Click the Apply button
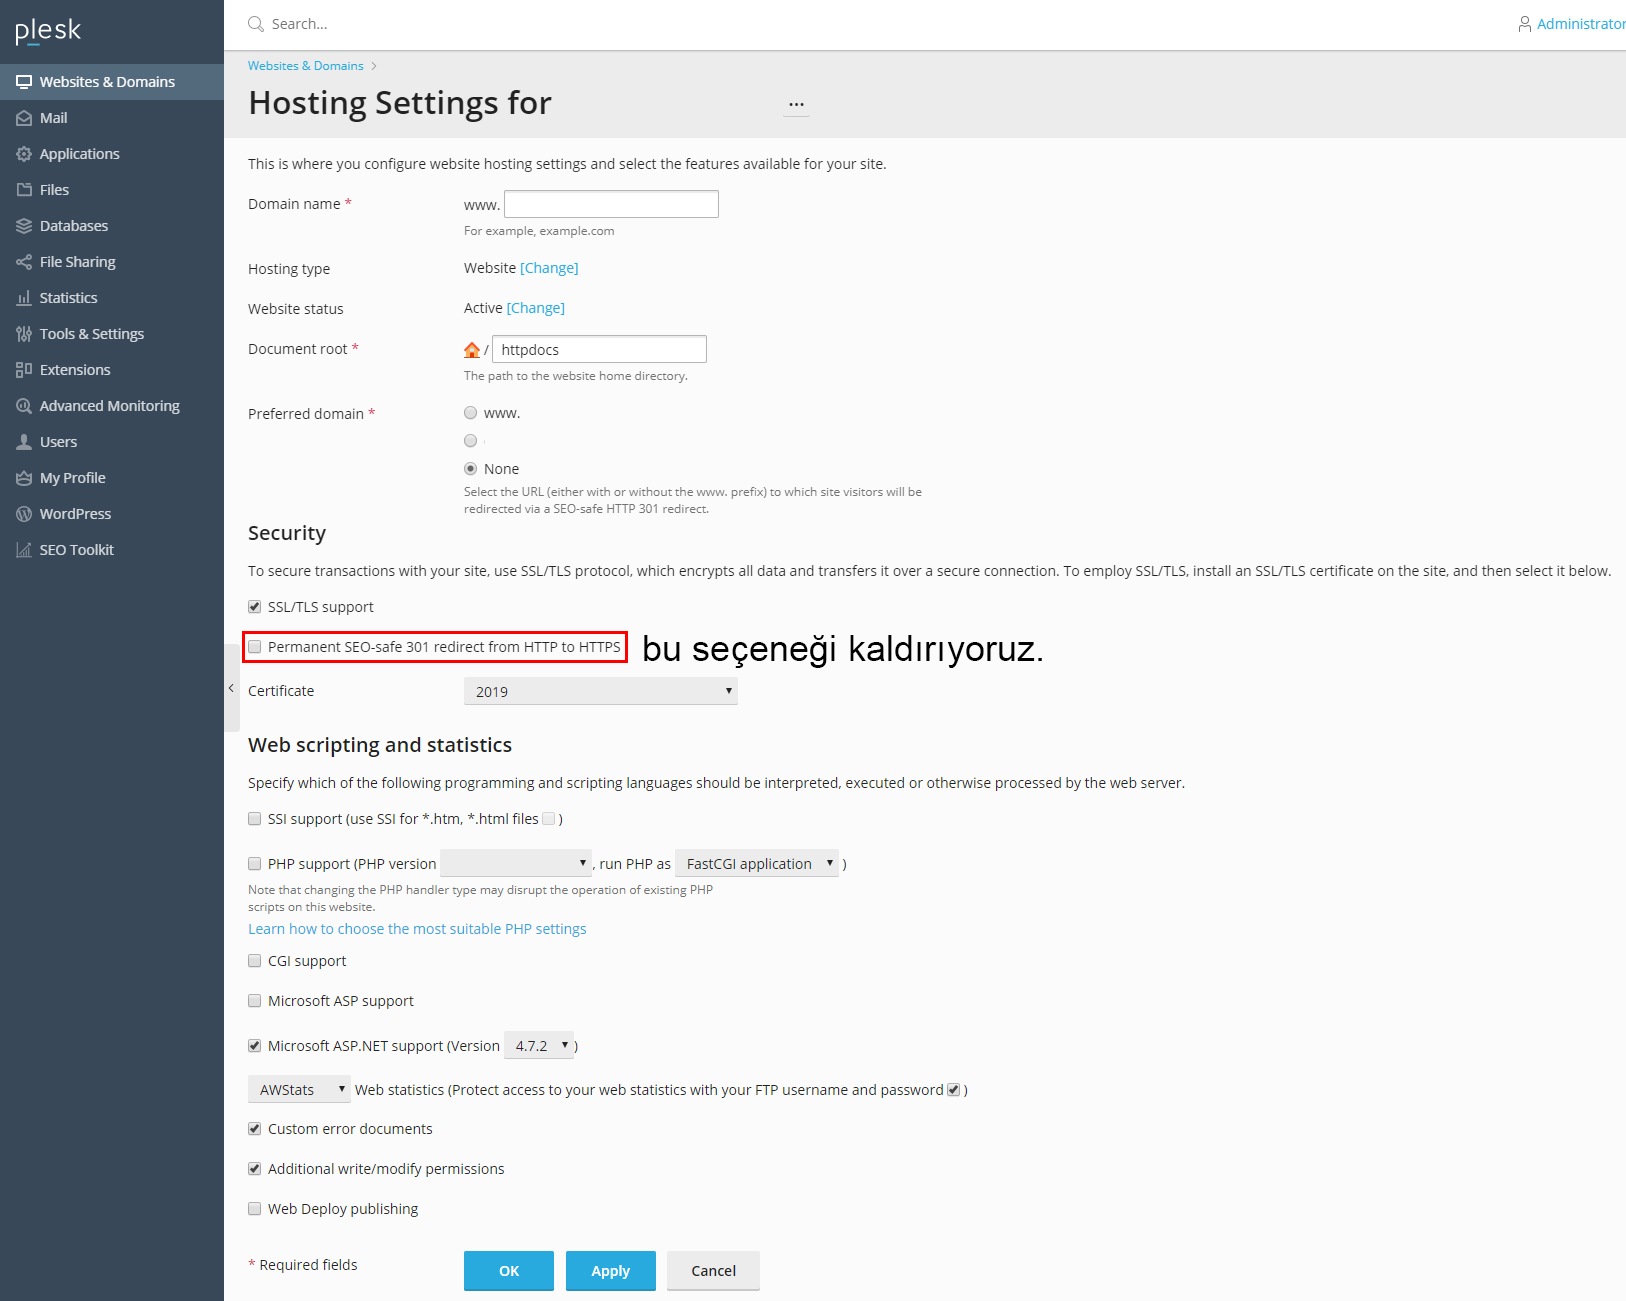1626x1301 pixels. click(611, 1271)
